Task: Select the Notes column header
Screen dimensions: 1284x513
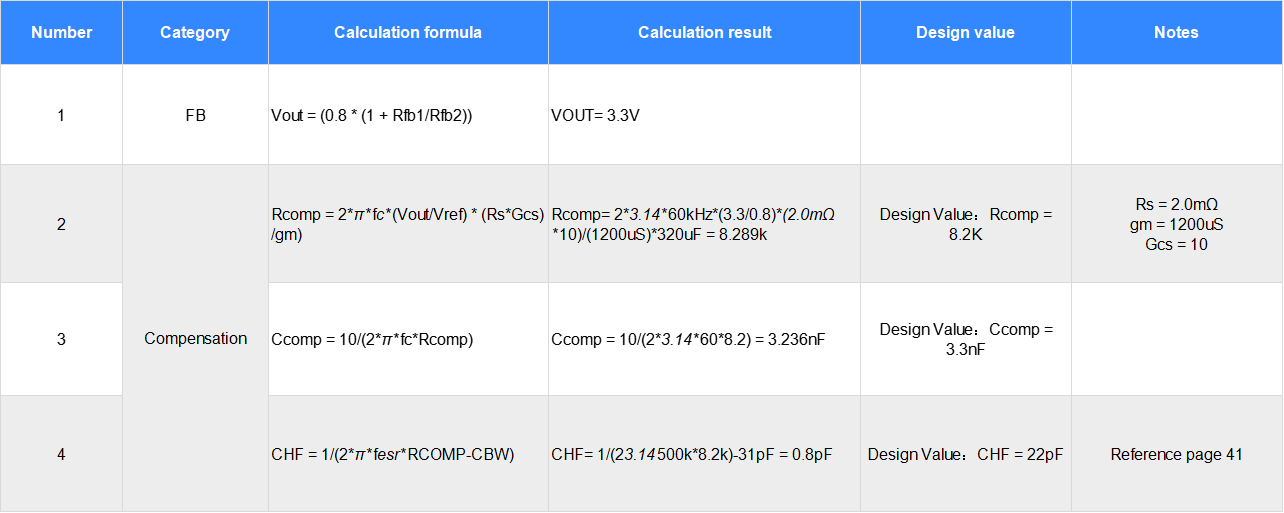Action: (x=1176, y=33)
